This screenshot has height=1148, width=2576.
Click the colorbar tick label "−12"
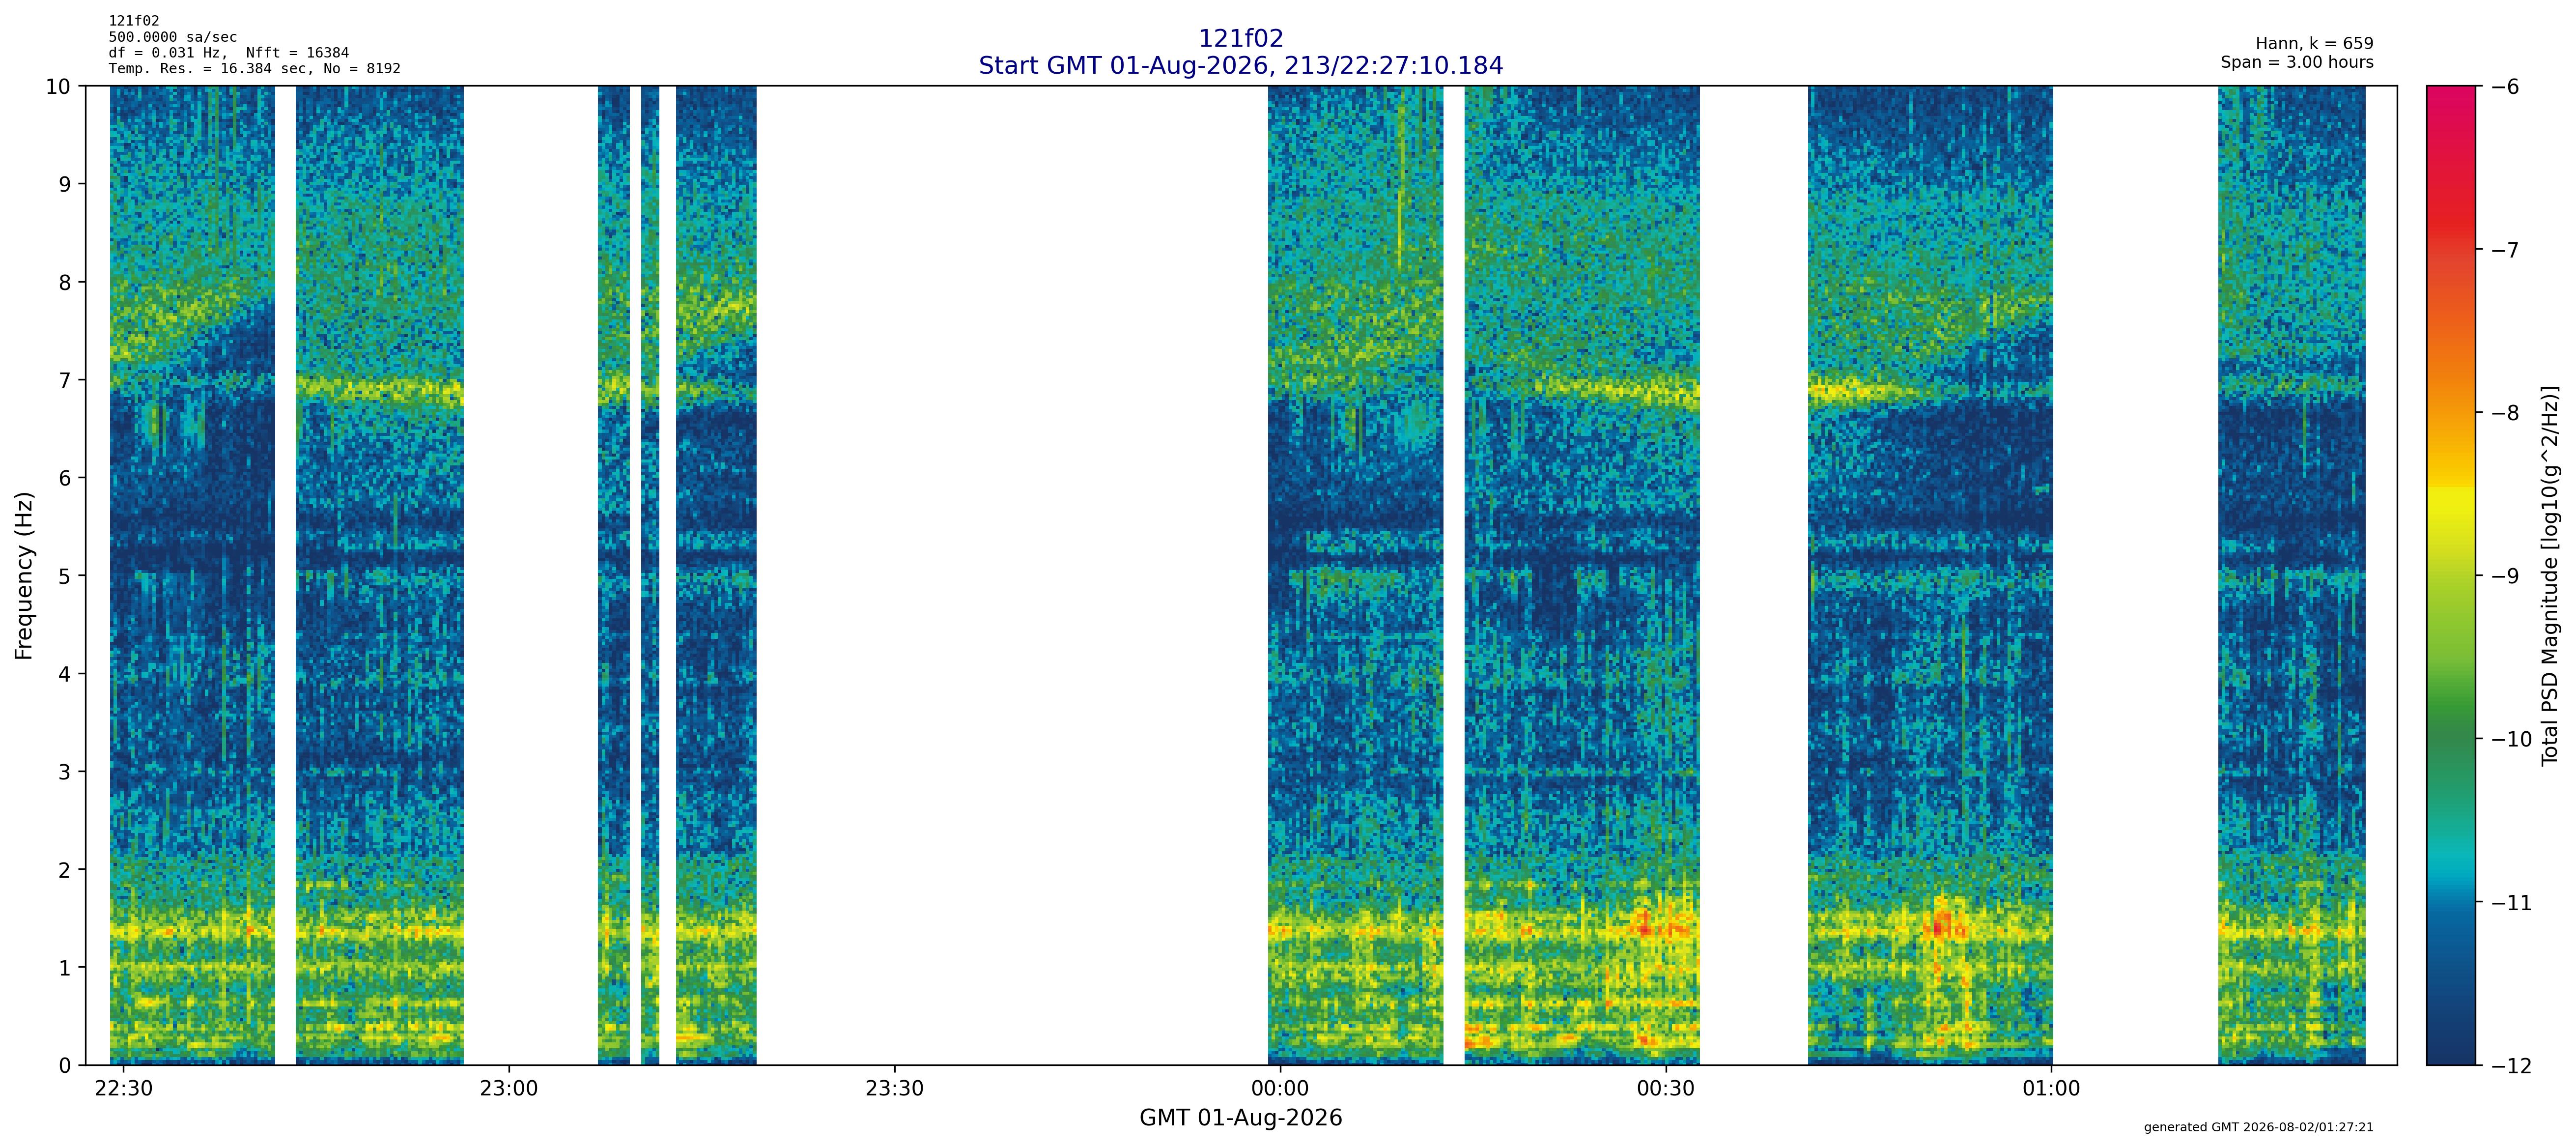click(x=2510, y=1066)
